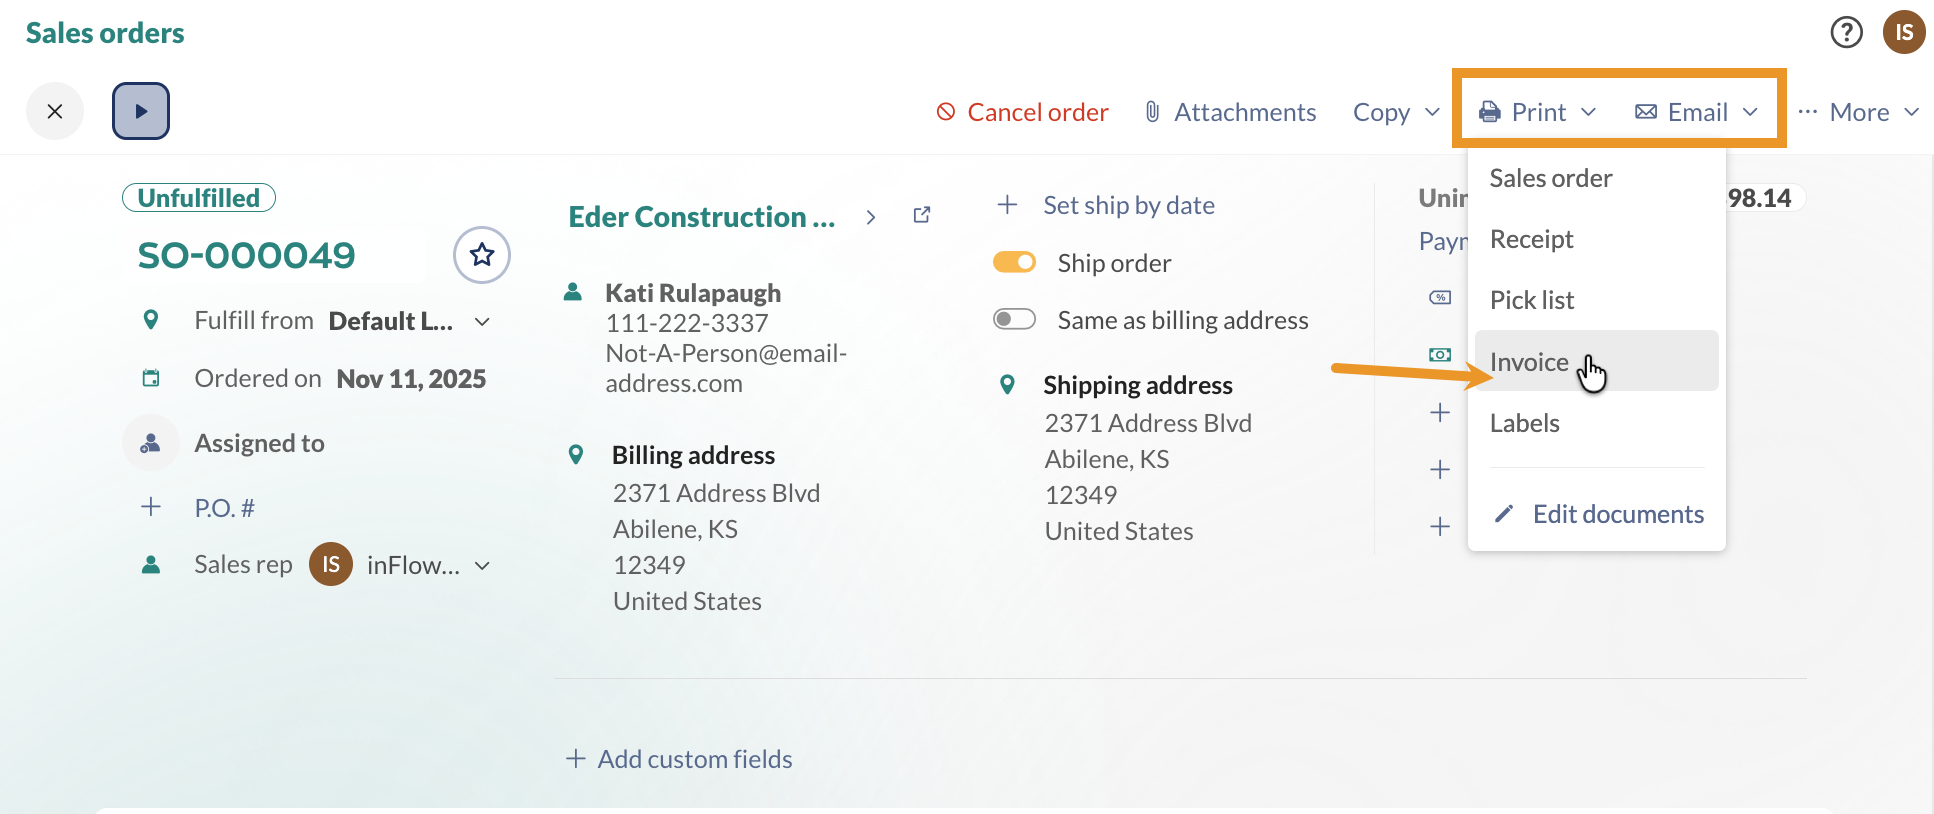Click Add custom fields
This screenshot has width=1934, height=814.
(678, 758)
